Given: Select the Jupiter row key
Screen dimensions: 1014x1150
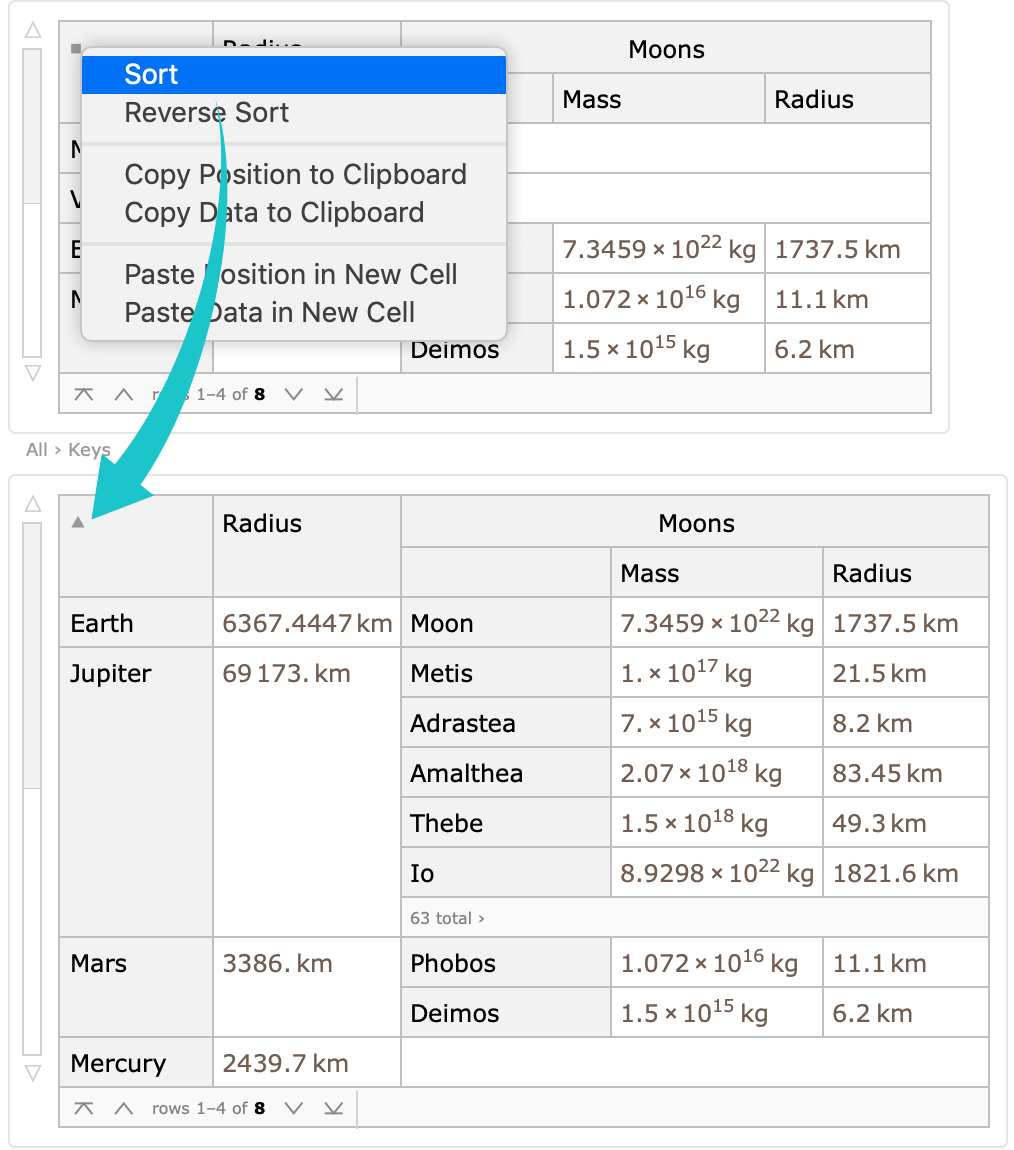Looking at the screenshot, I should point(136,792).
